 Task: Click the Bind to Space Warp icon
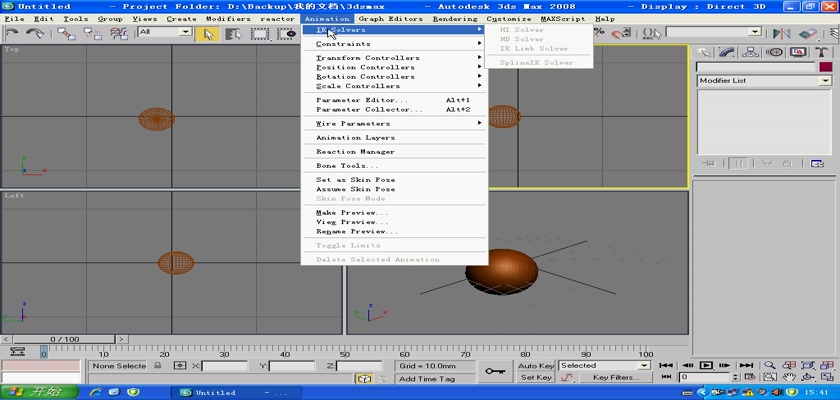pyautogui.click(x=119, y=34)
